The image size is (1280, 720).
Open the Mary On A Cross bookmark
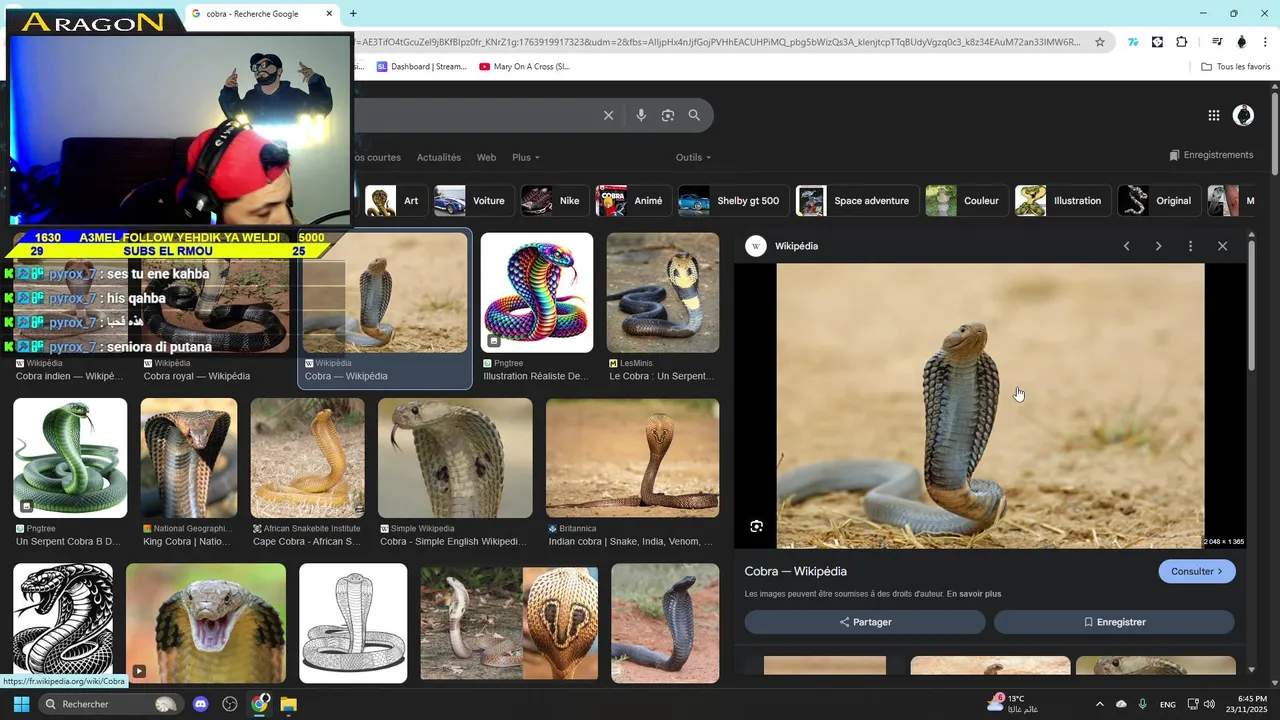524,67
